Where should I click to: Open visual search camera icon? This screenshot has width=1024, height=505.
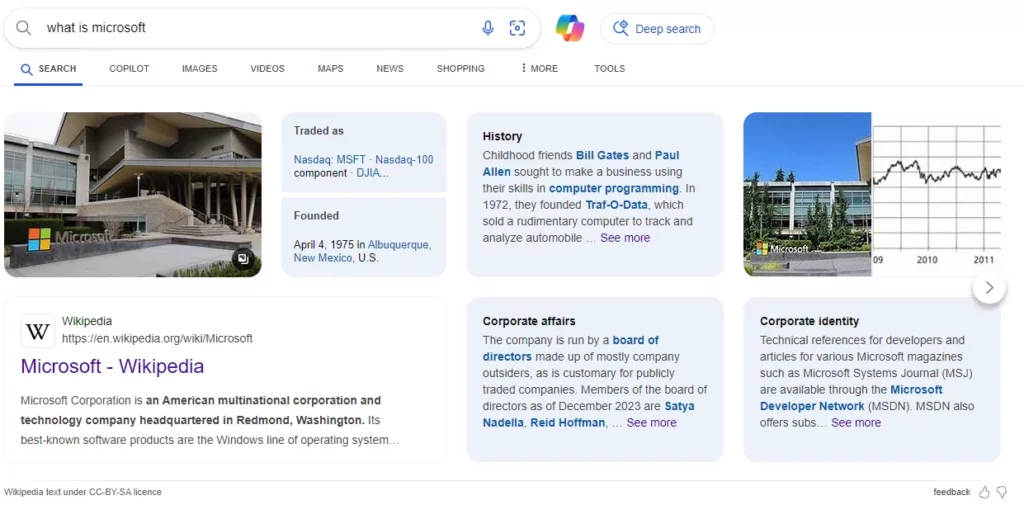pyautogui.click(x=517, y=28)
